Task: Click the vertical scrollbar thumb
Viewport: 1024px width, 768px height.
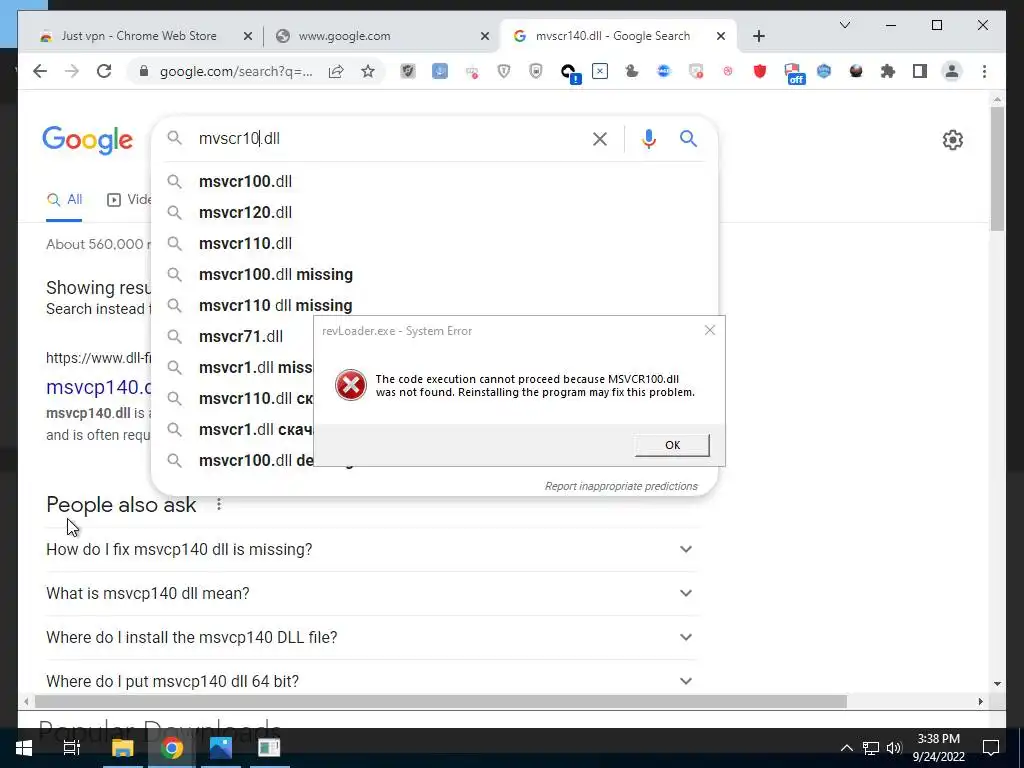Action: (997, 168)
